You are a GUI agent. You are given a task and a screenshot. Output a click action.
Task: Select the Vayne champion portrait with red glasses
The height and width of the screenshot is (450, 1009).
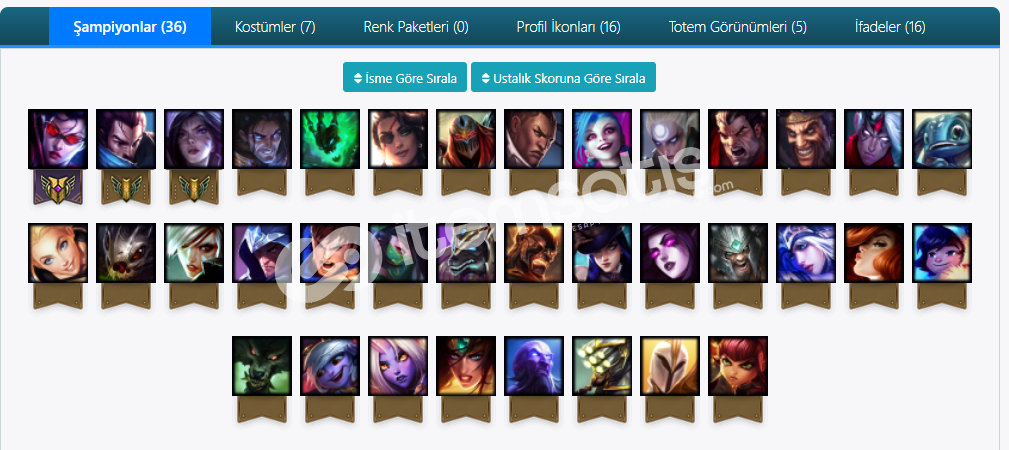(58, 139)
